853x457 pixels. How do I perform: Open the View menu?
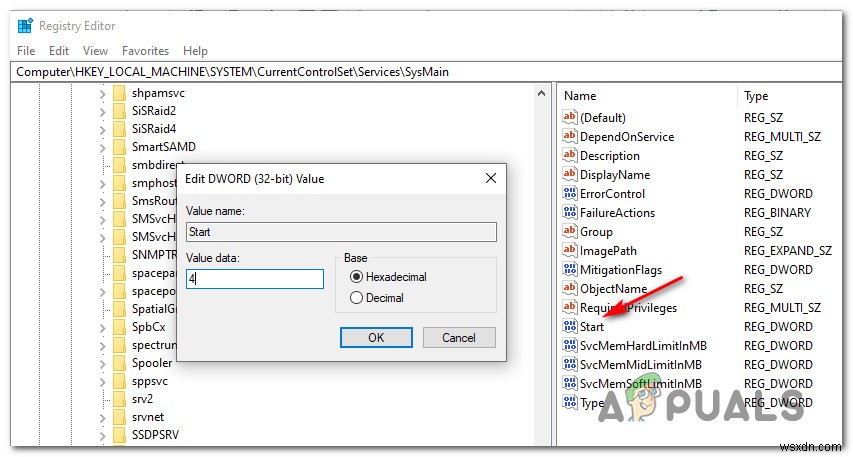(x=95, y=51)
